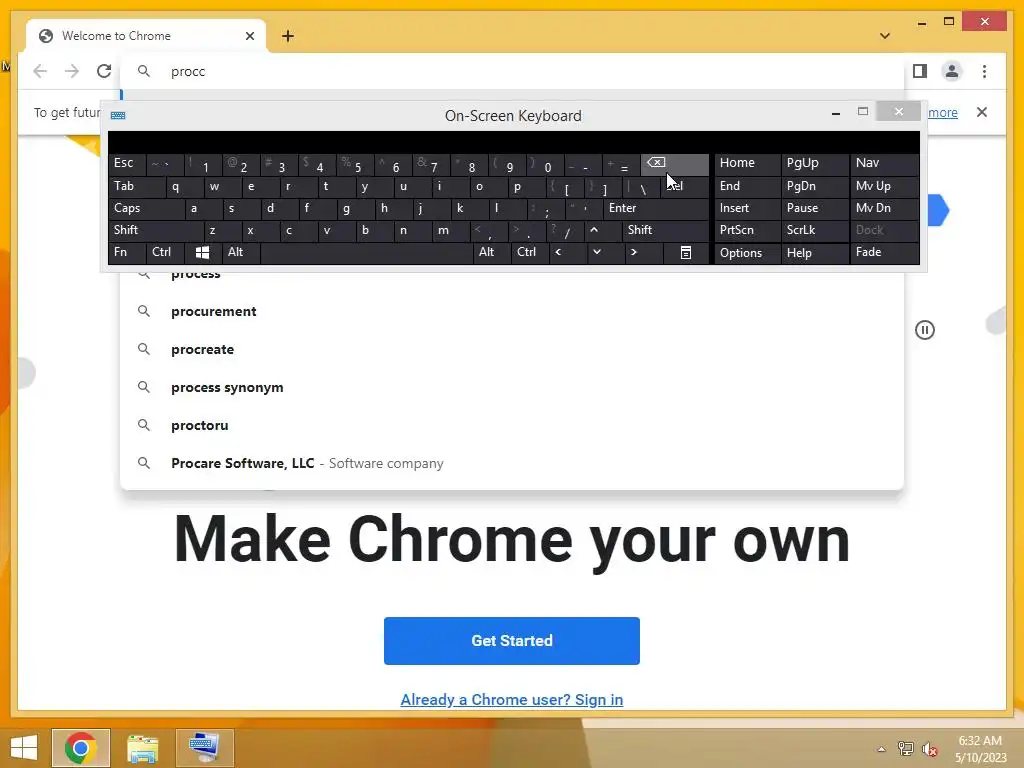Toggle the left Shift key

[x=156, y=230]
